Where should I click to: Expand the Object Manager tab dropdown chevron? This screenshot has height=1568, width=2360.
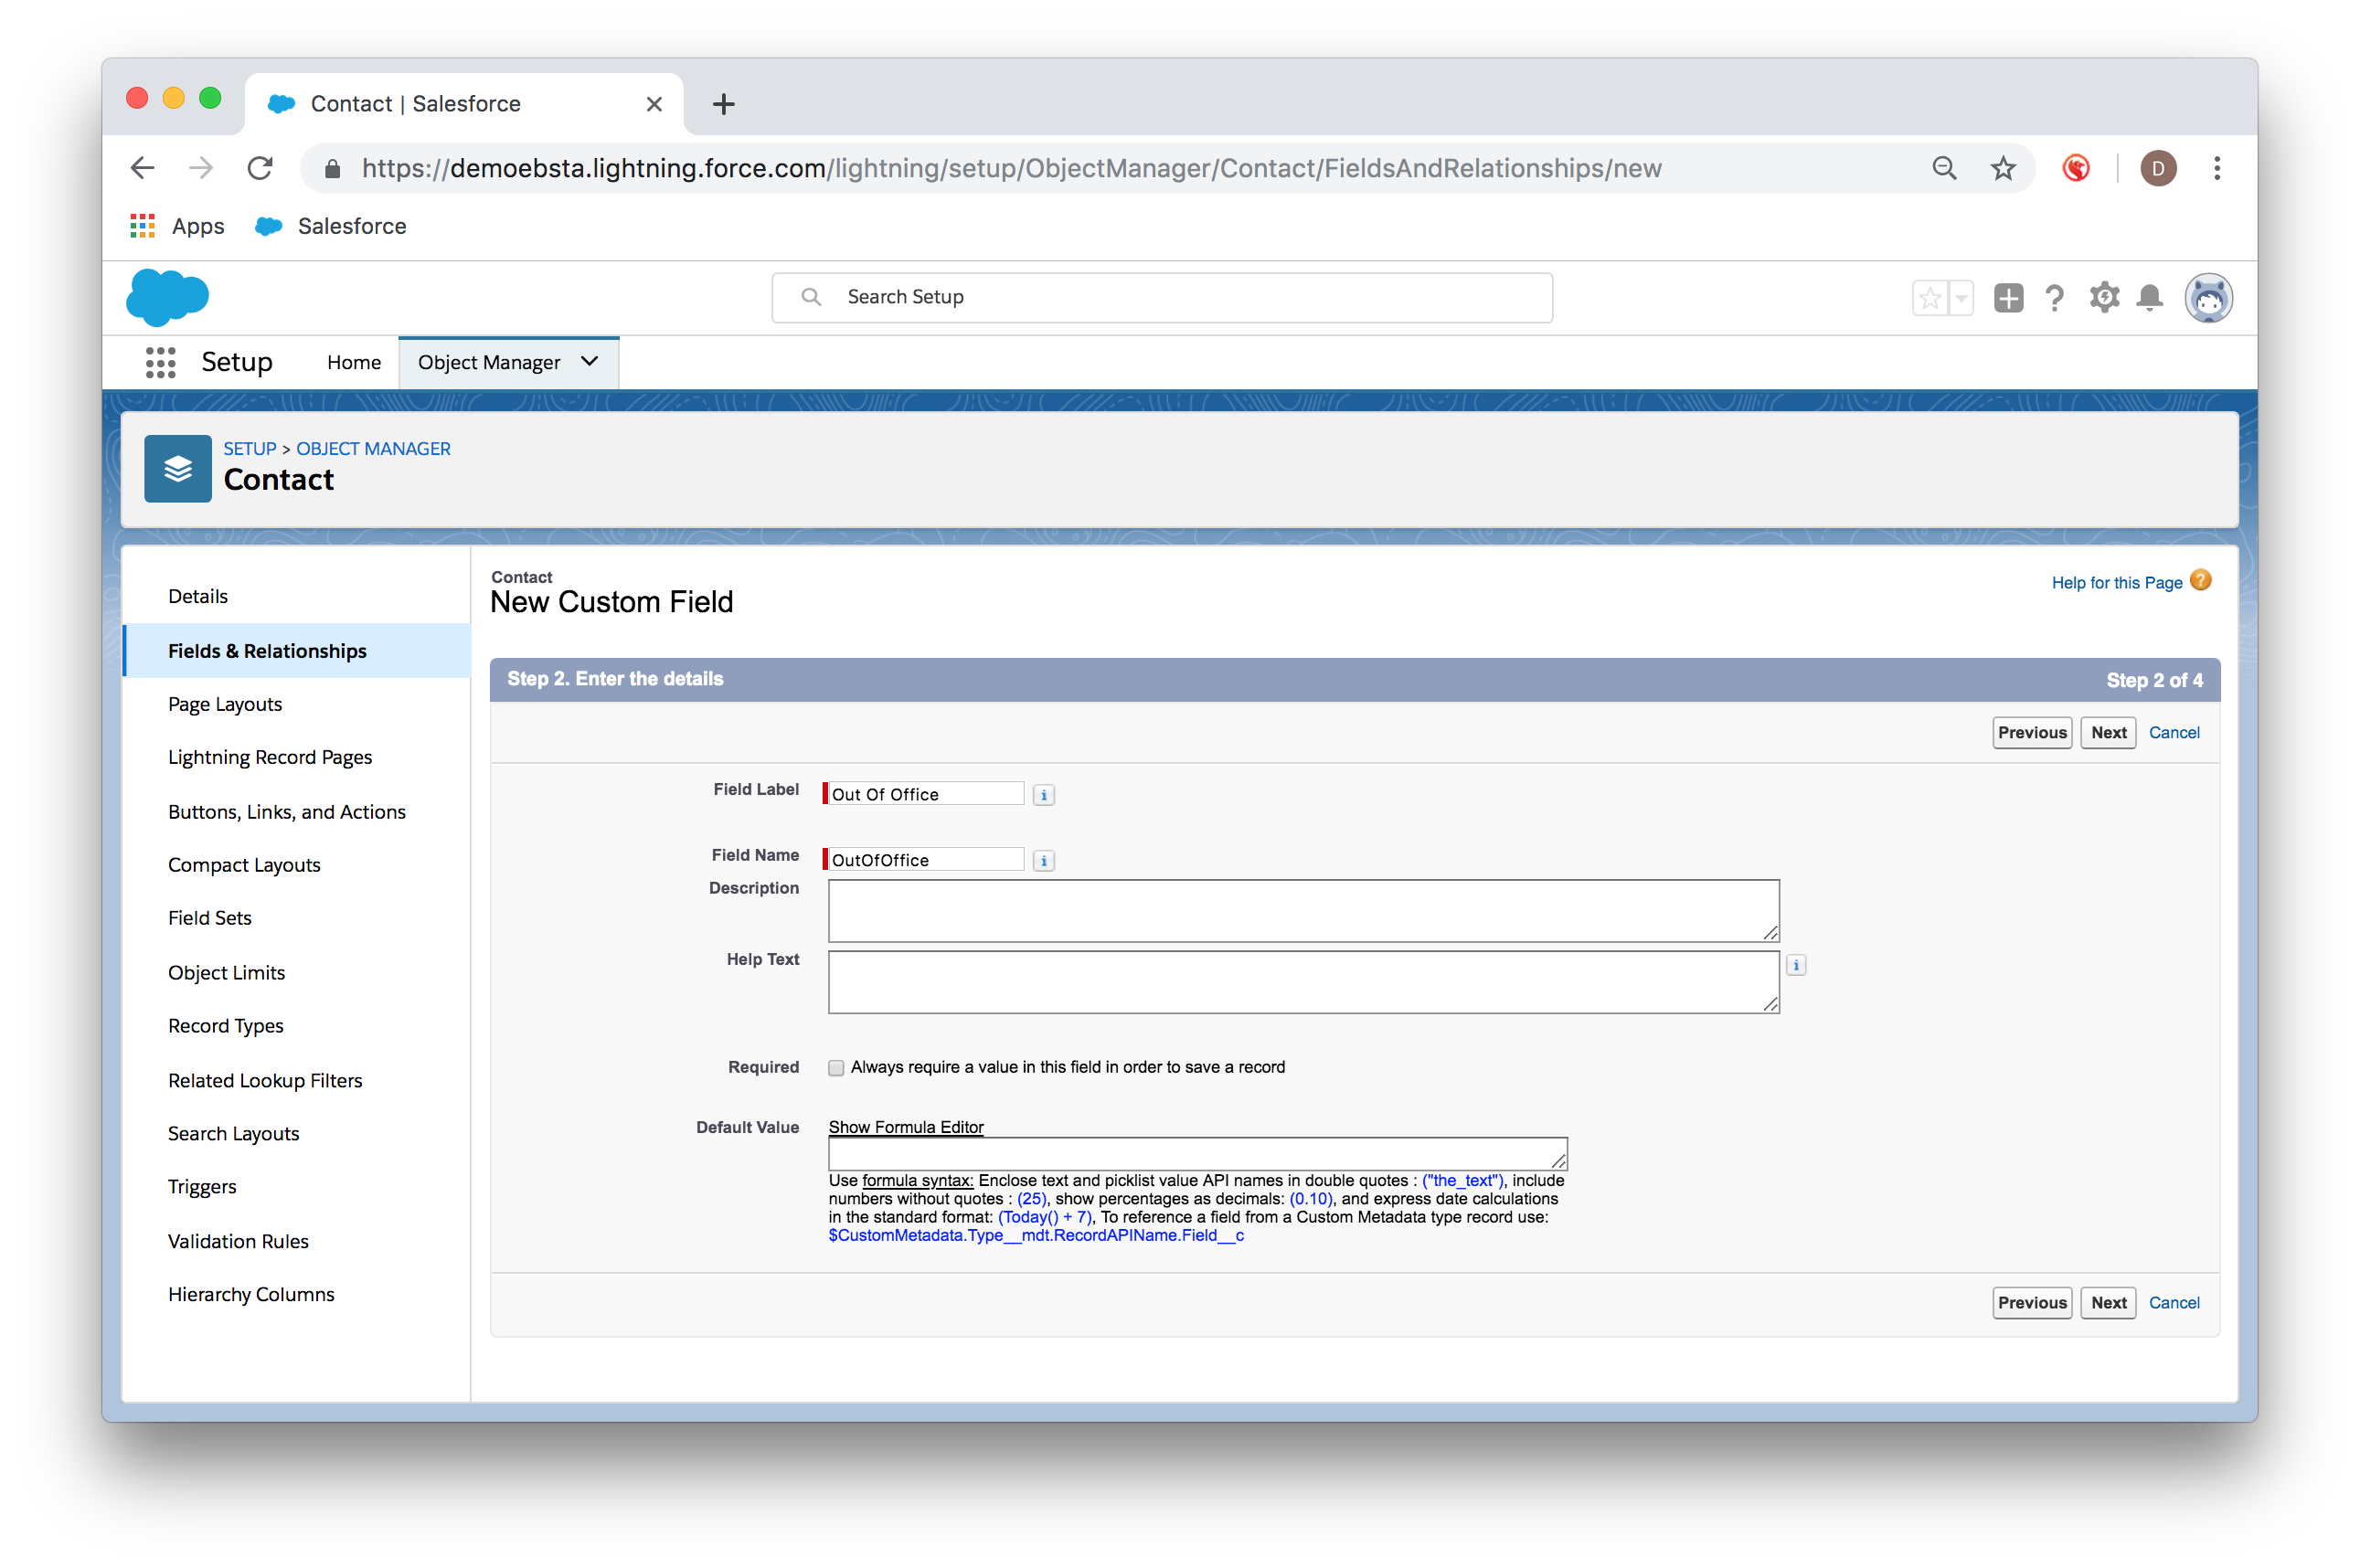[590, 361]
